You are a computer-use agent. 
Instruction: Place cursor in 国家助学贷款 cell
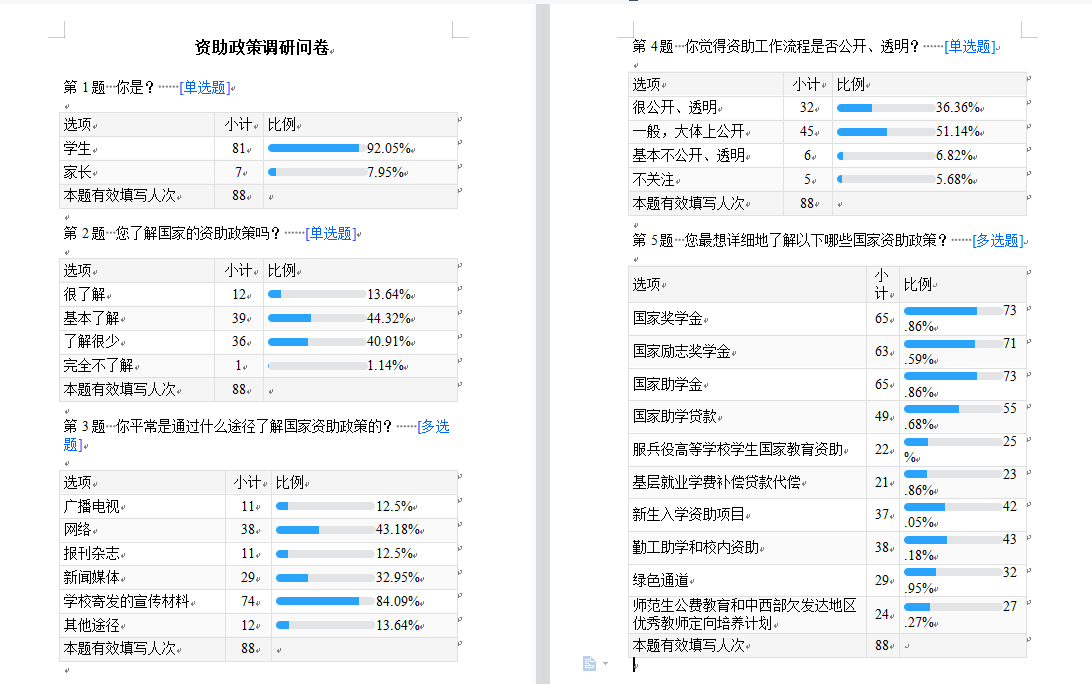[675, 417]
